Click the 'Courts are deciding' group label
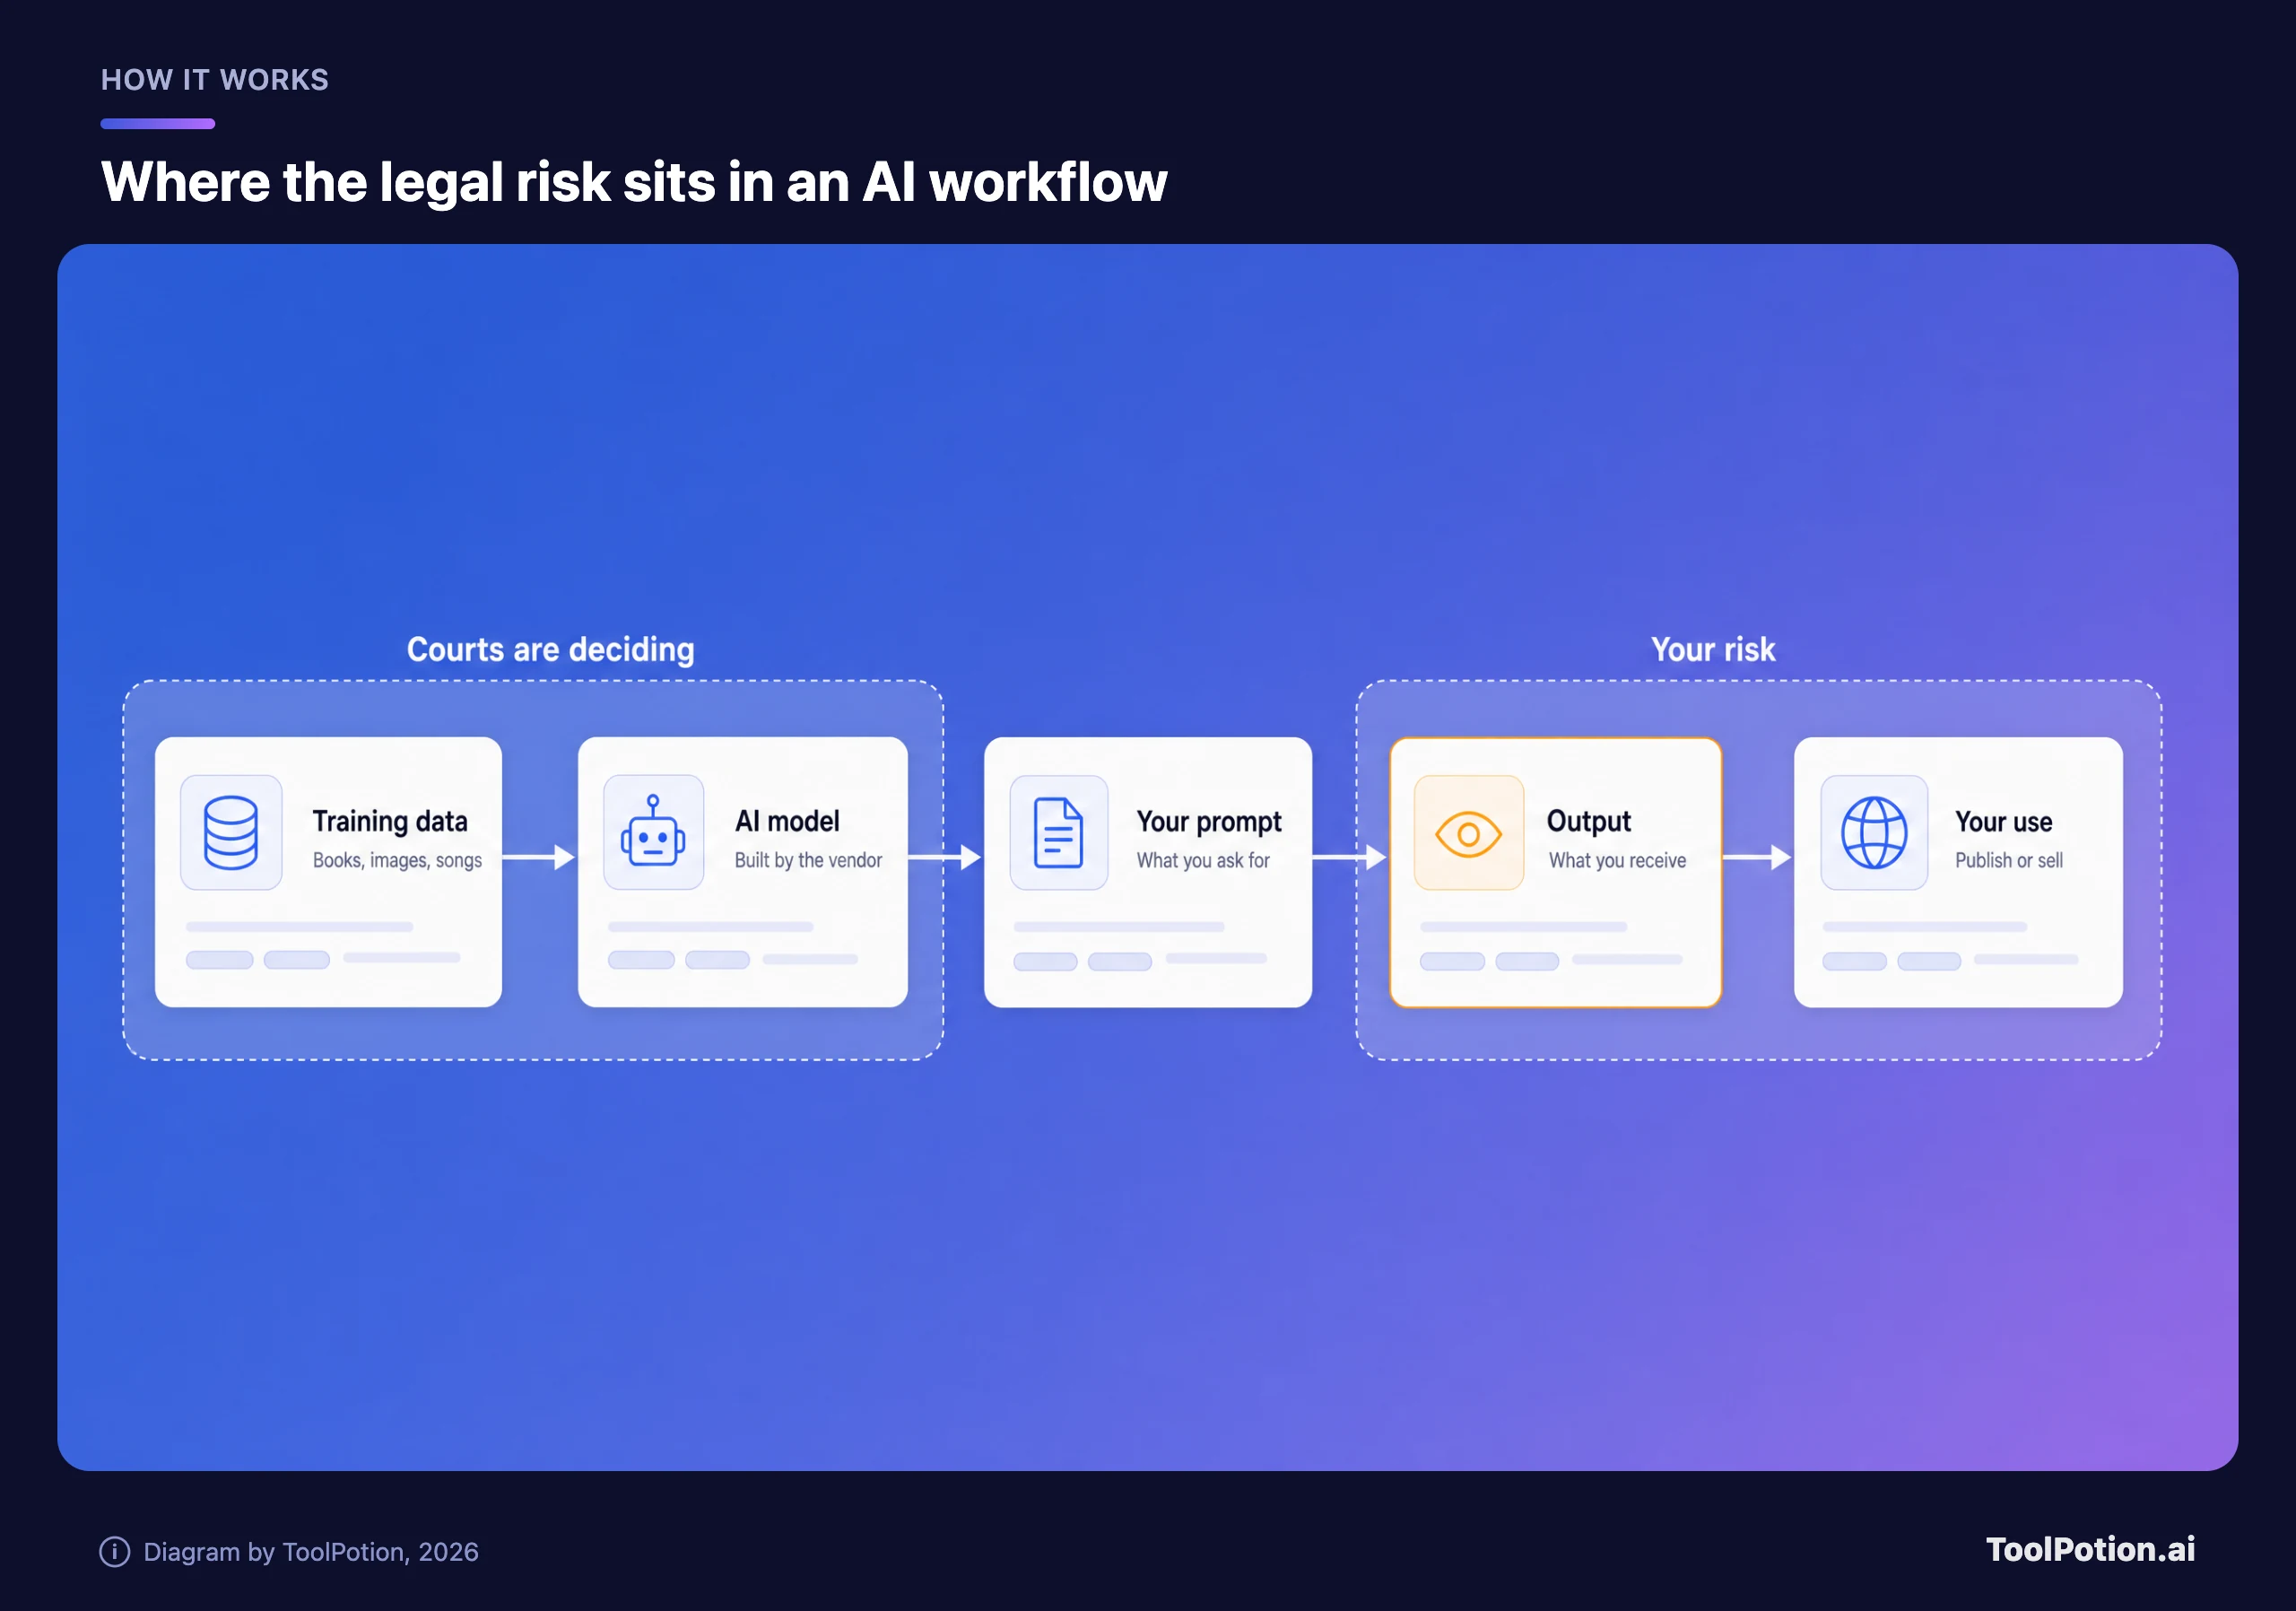The width and height of the screenshot is (2296, 1611). coord(550,649)
